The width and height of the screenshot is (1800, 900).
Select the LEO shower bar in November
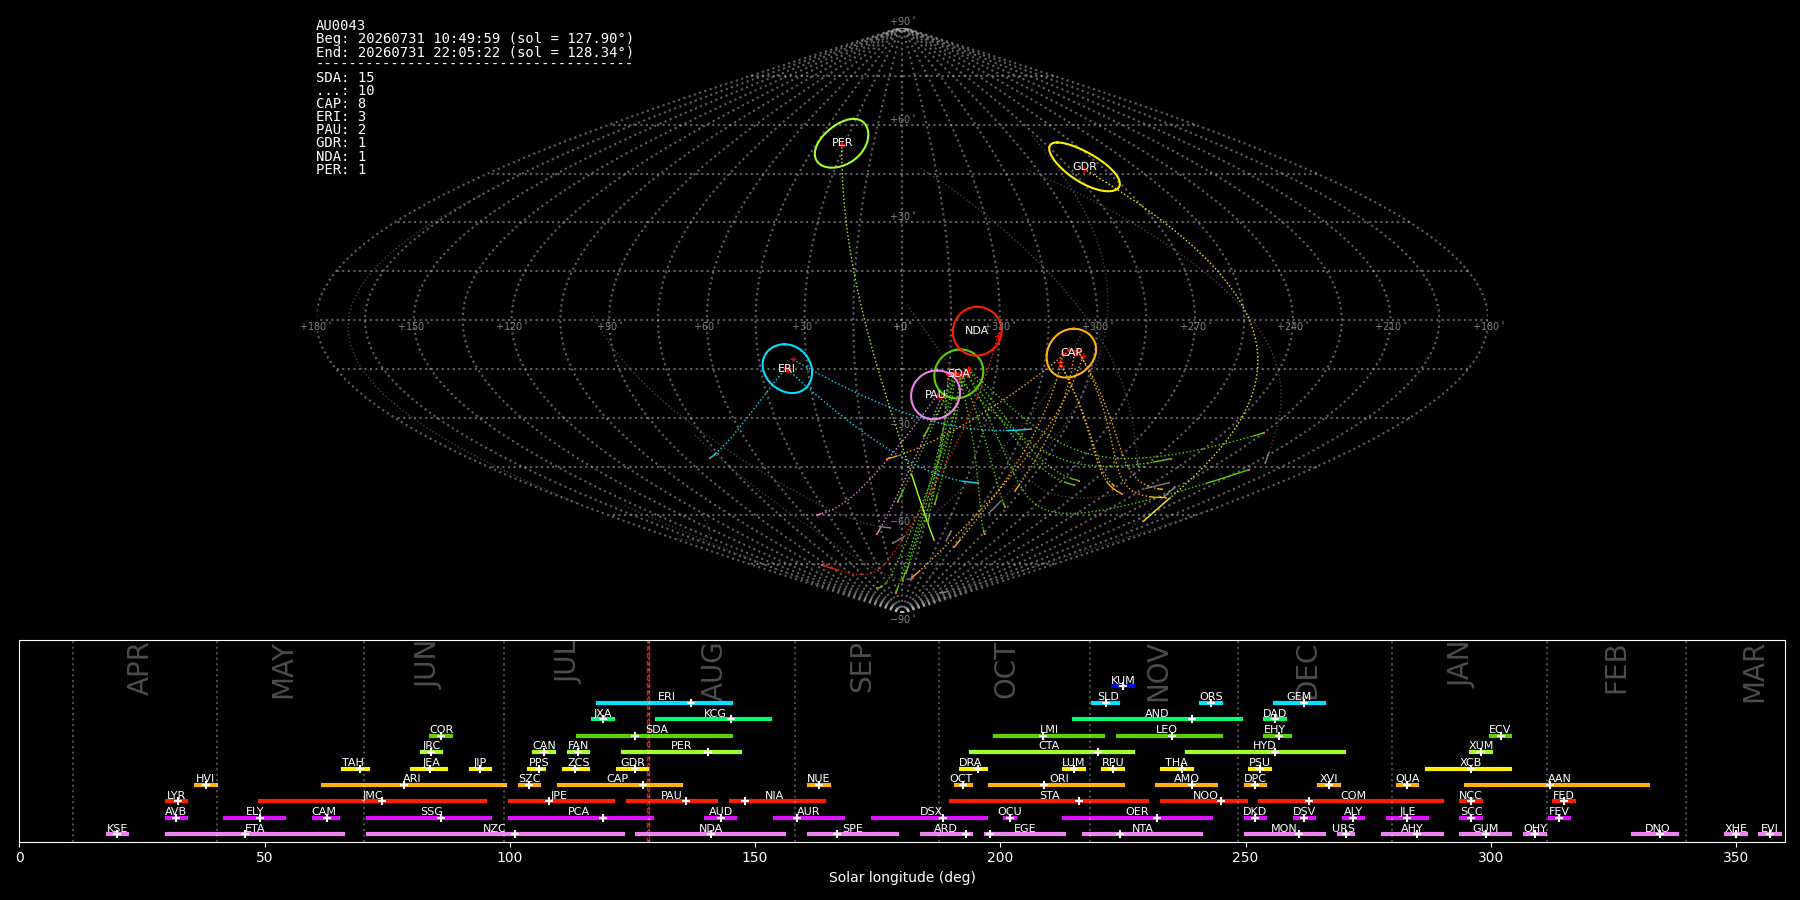1169,736
